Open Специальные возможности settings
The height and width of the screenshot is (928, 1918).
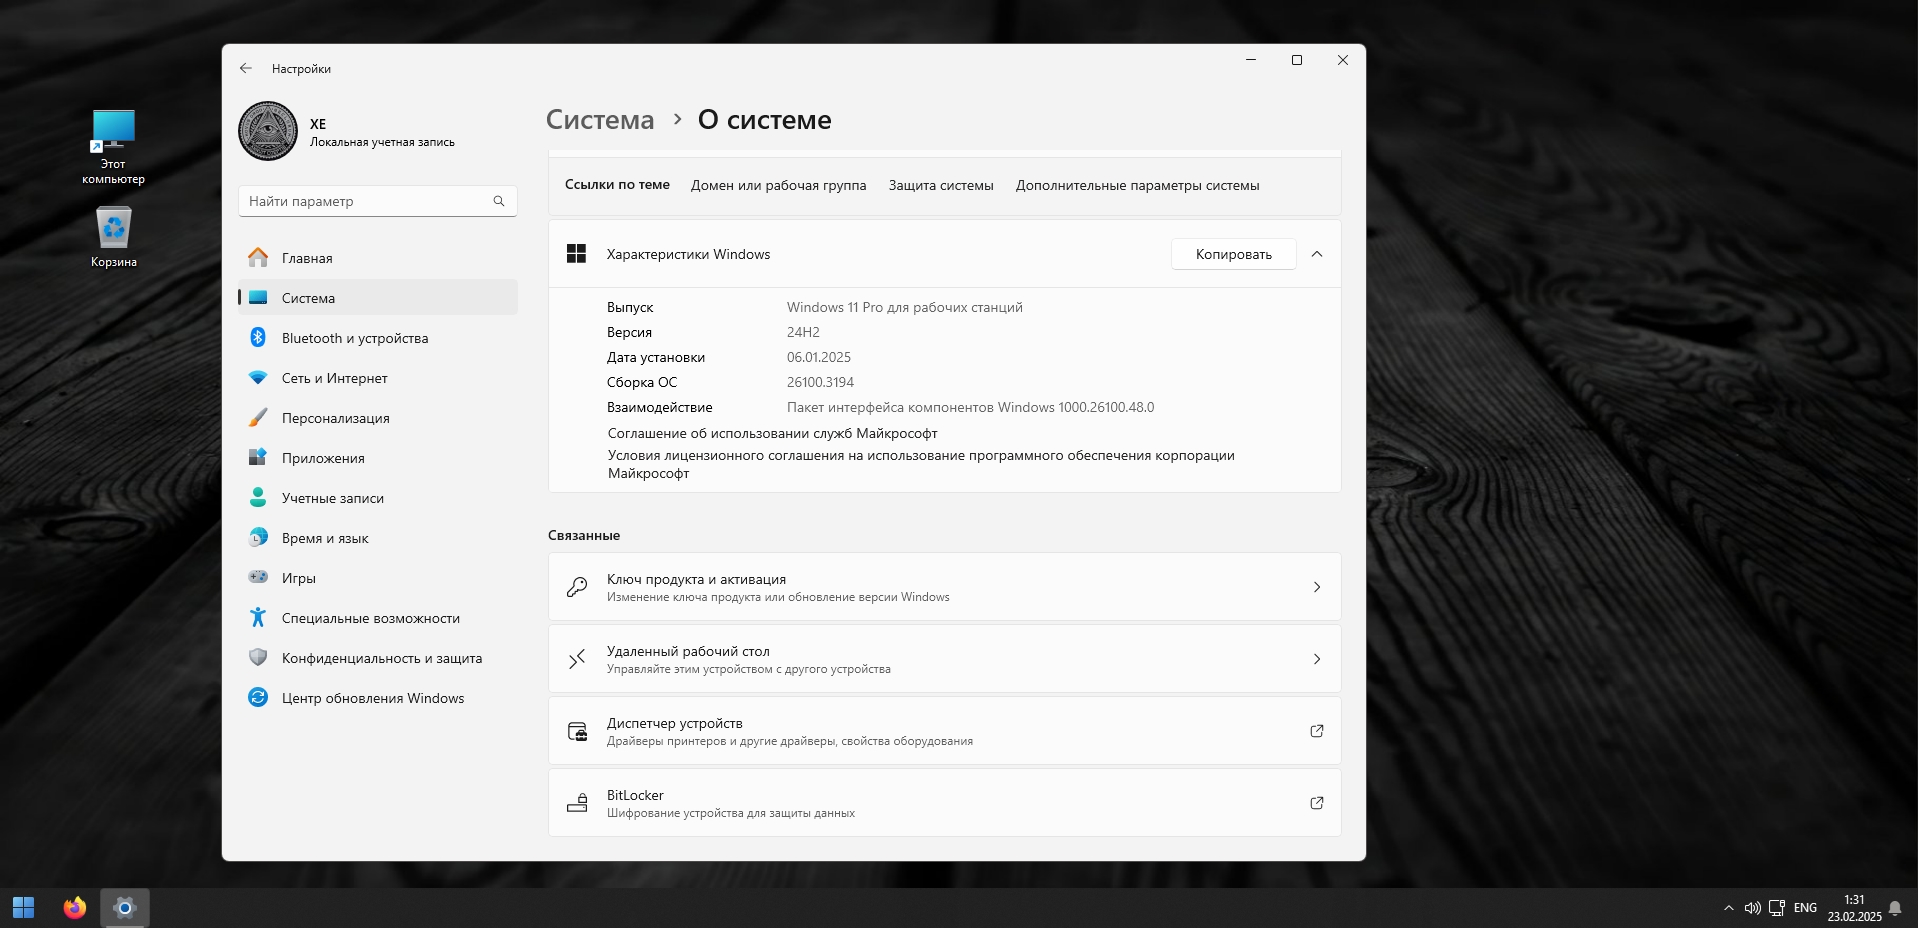[370, 618]
